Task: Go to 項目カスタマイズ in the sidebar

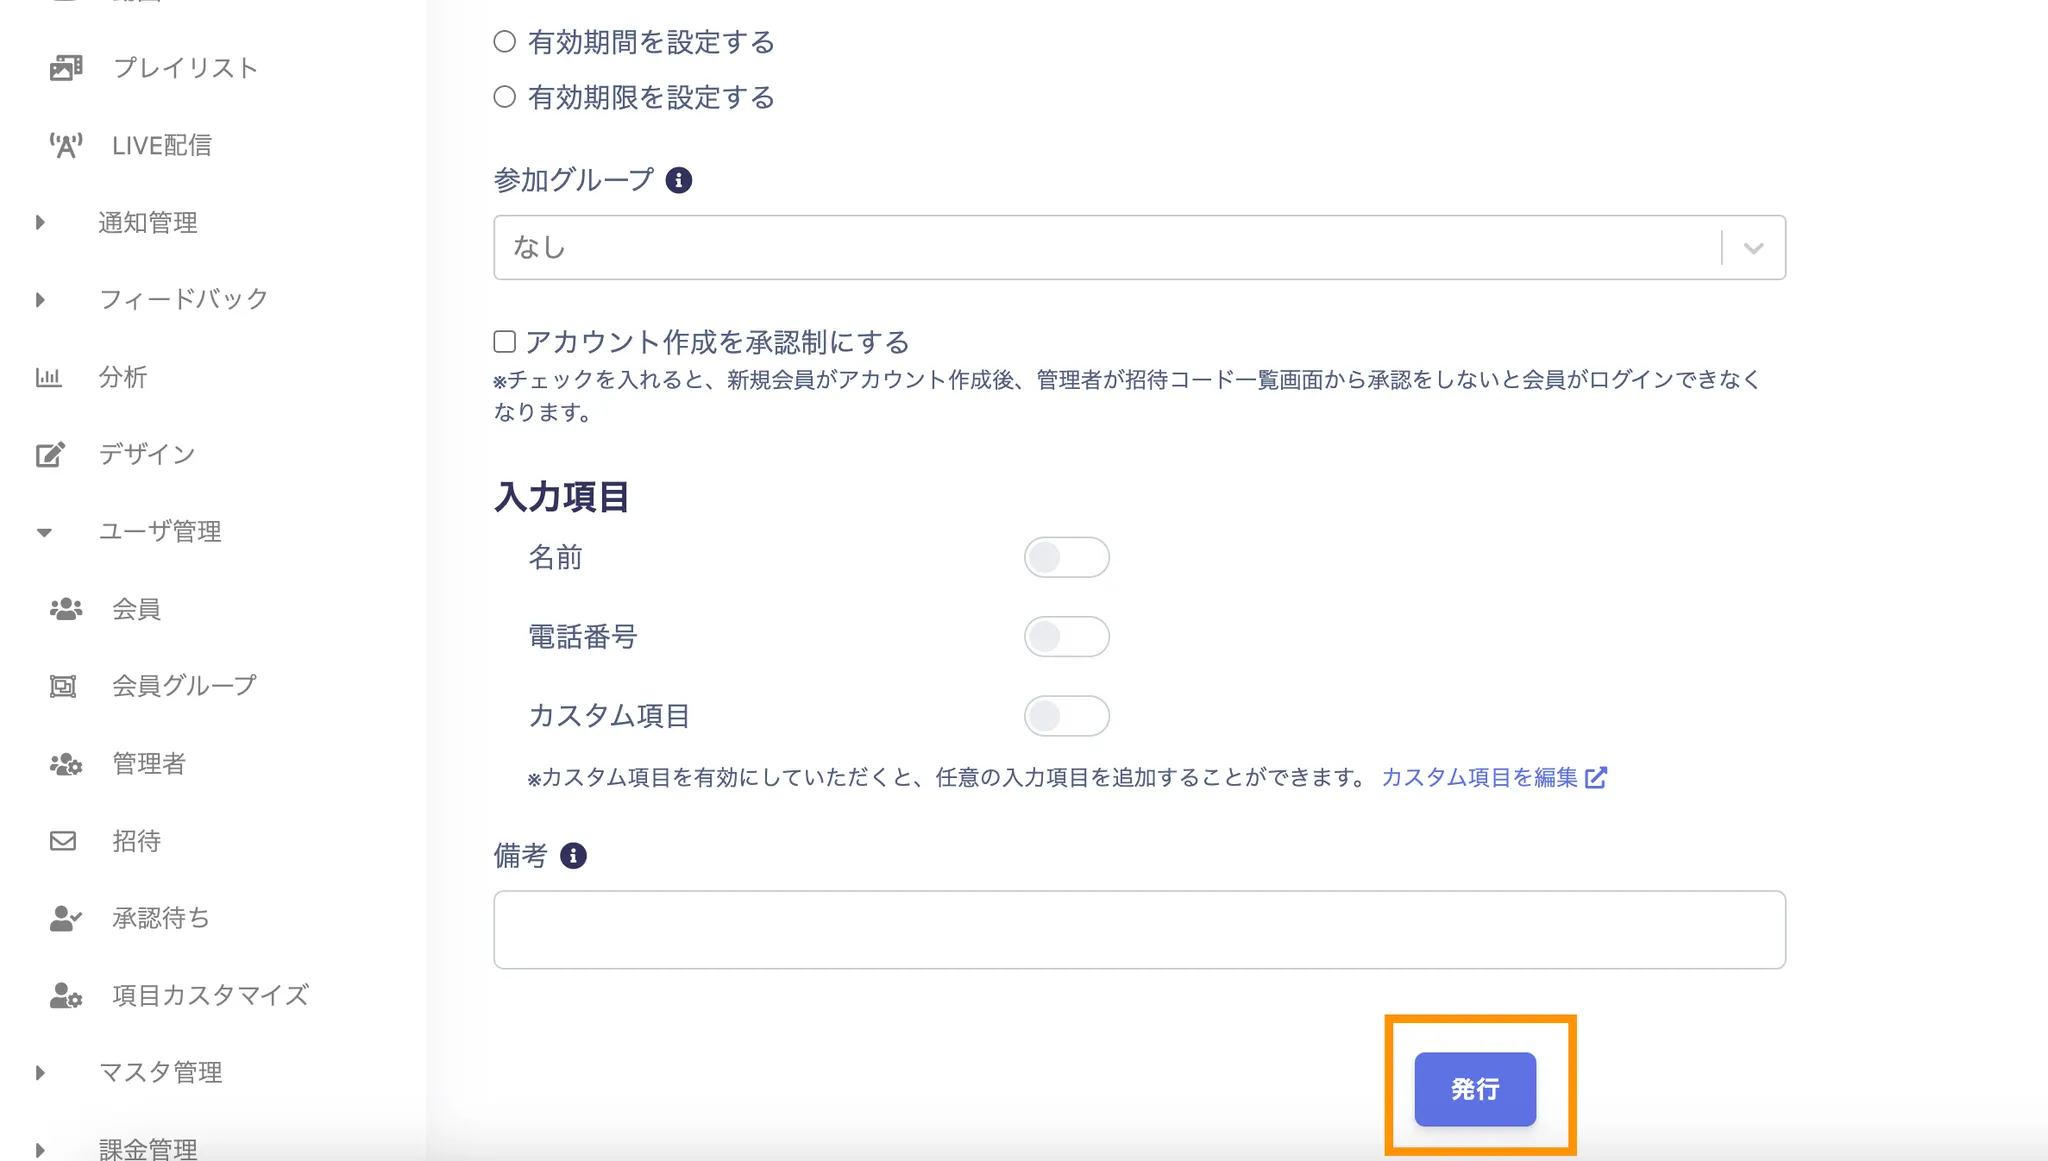Action: coord(210,996)
